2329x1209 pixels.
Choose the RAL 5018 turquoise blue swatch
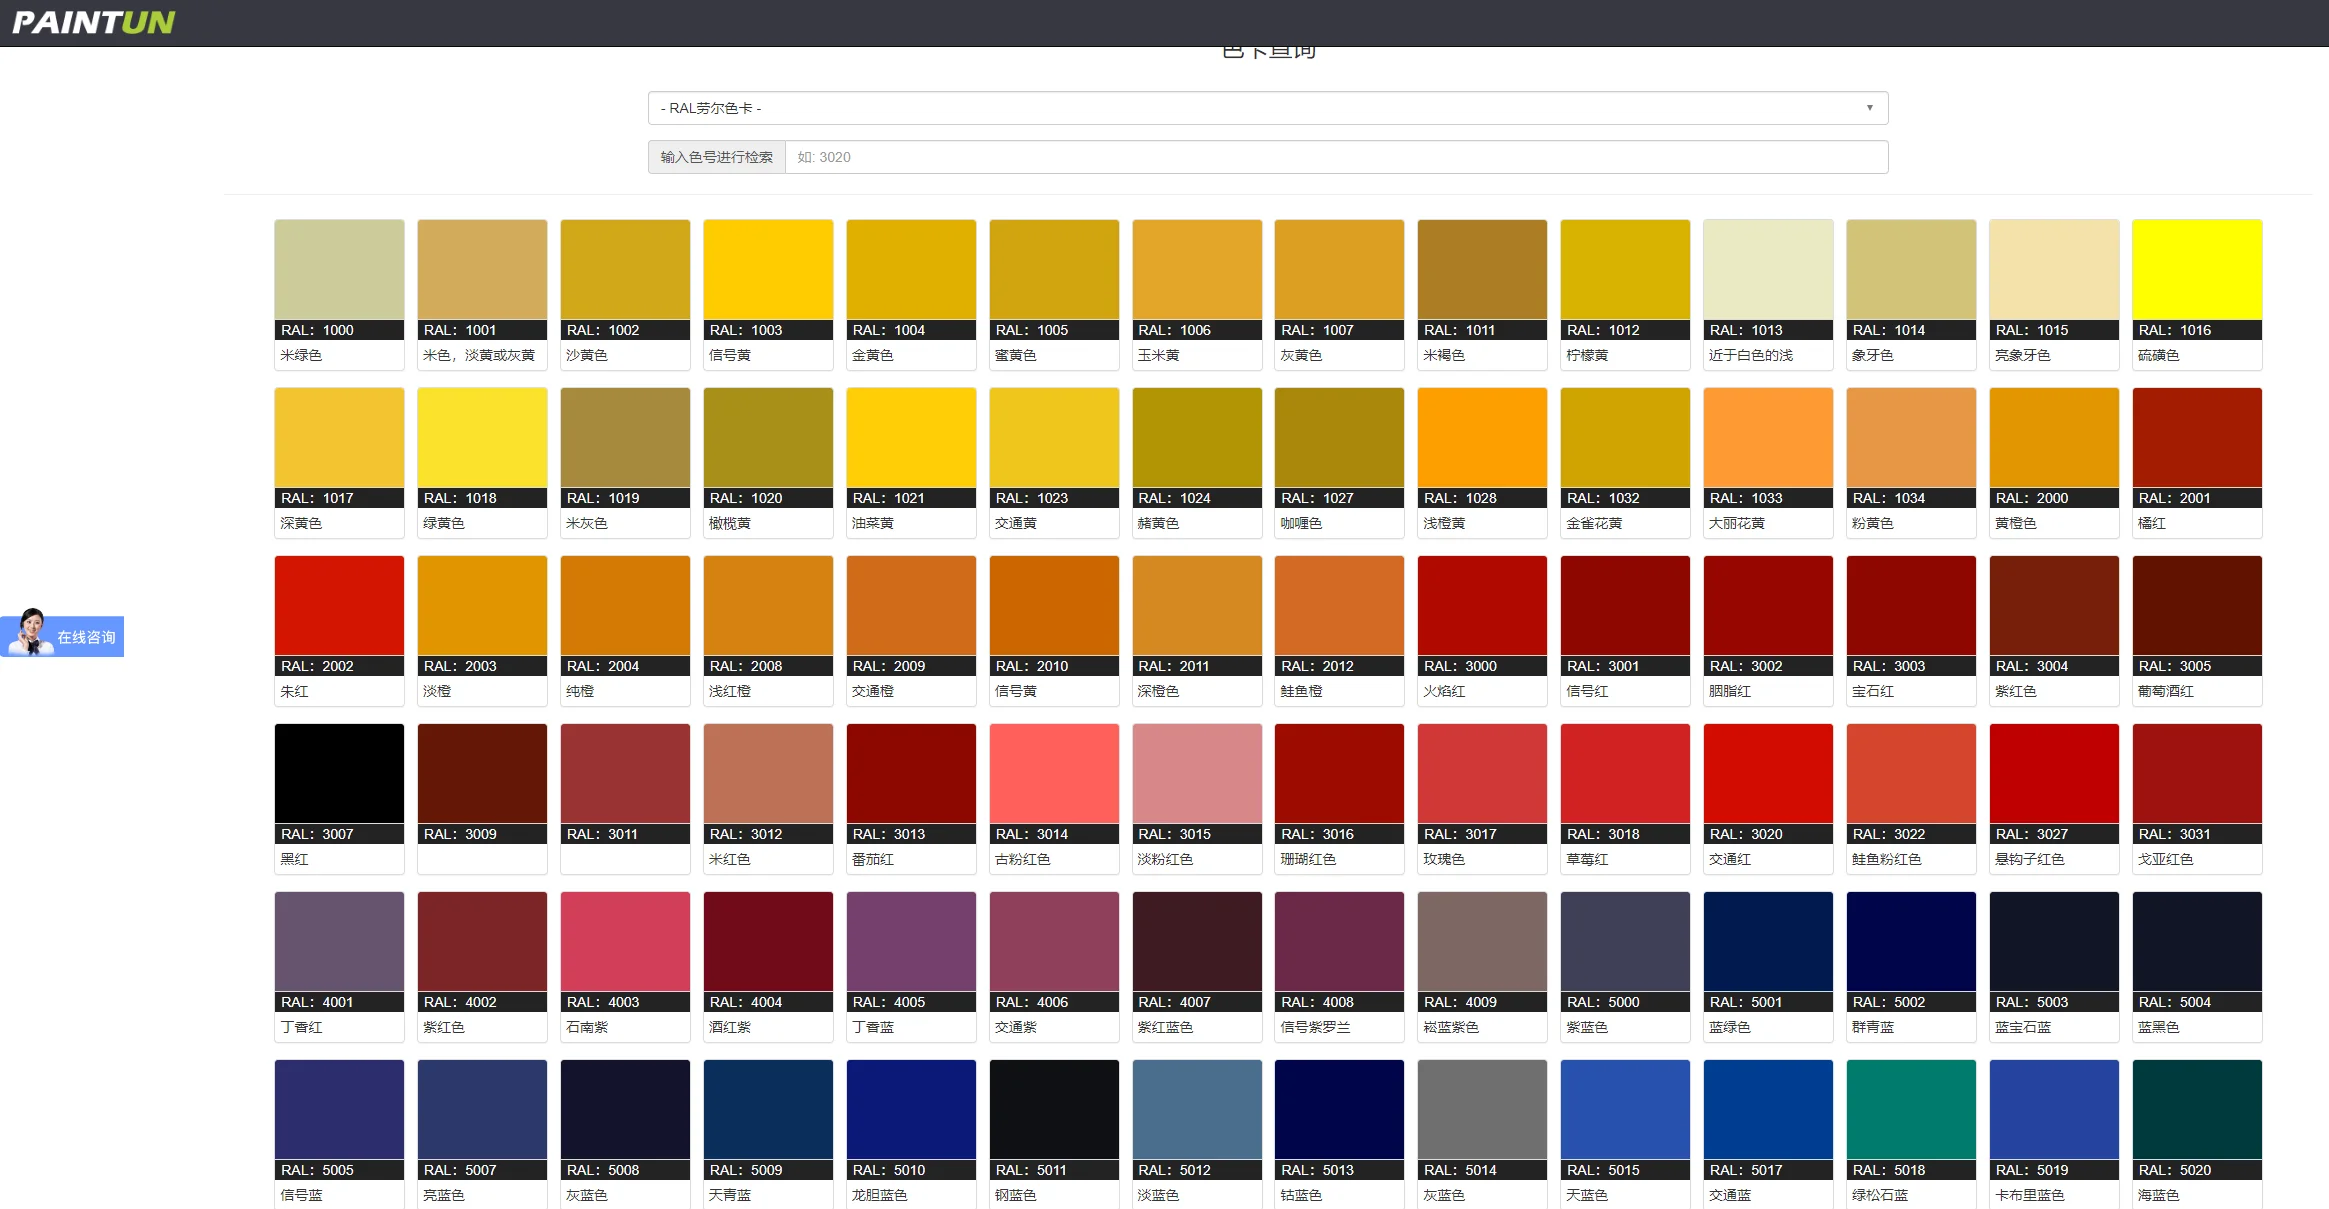tap(1910, 1110)
